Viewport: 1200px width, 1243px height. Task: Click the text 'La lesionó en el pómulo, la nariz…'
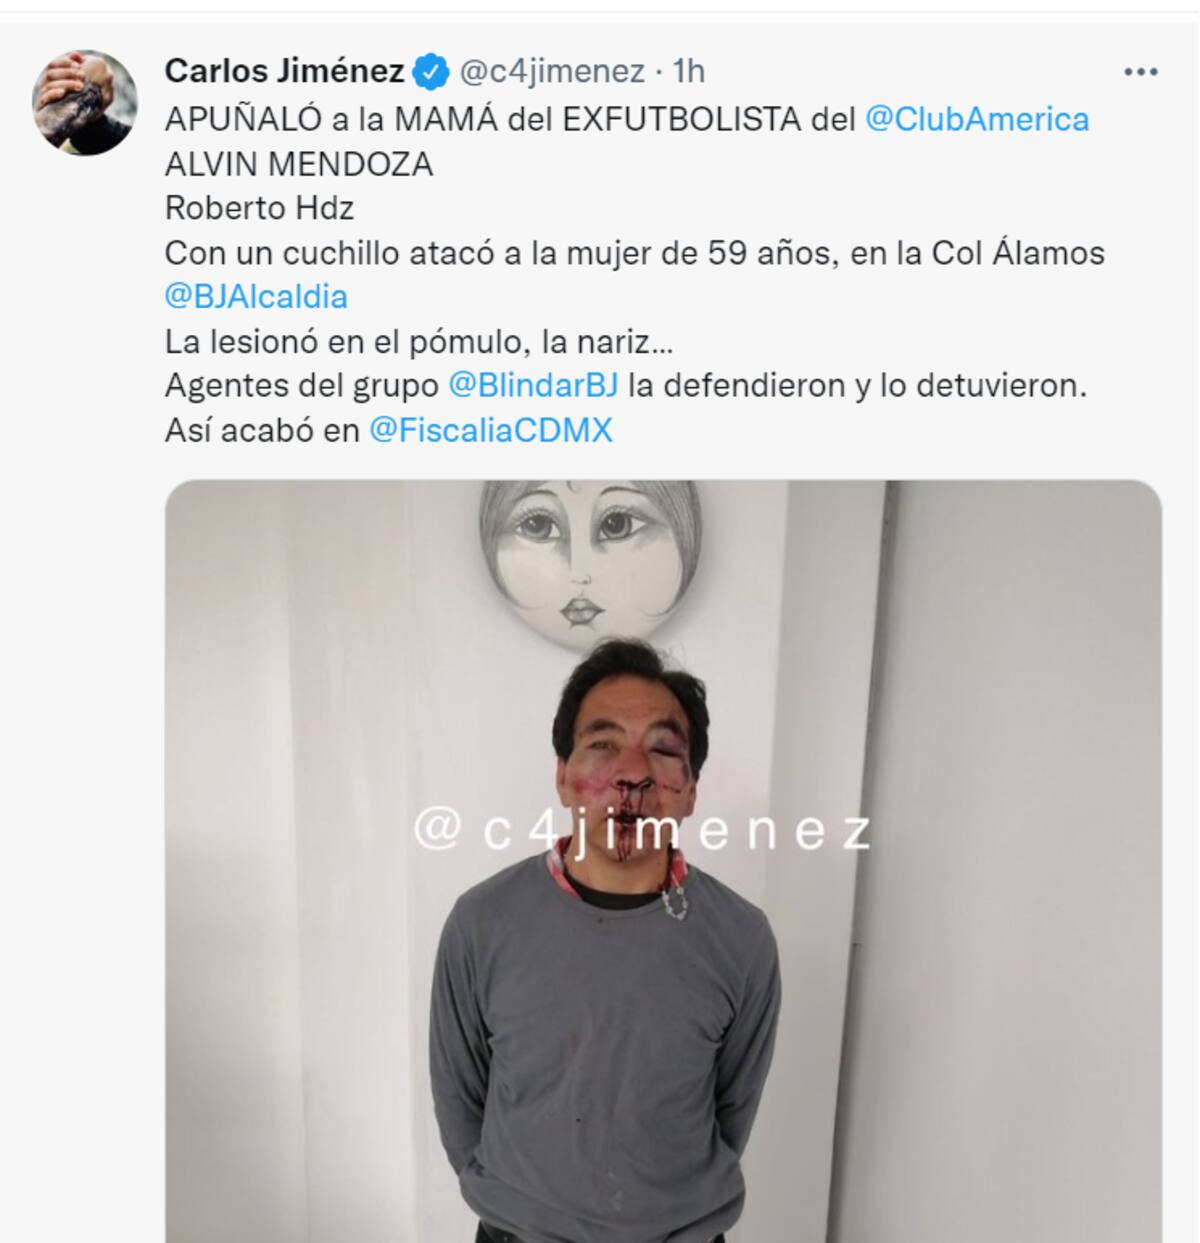[420, 342]
